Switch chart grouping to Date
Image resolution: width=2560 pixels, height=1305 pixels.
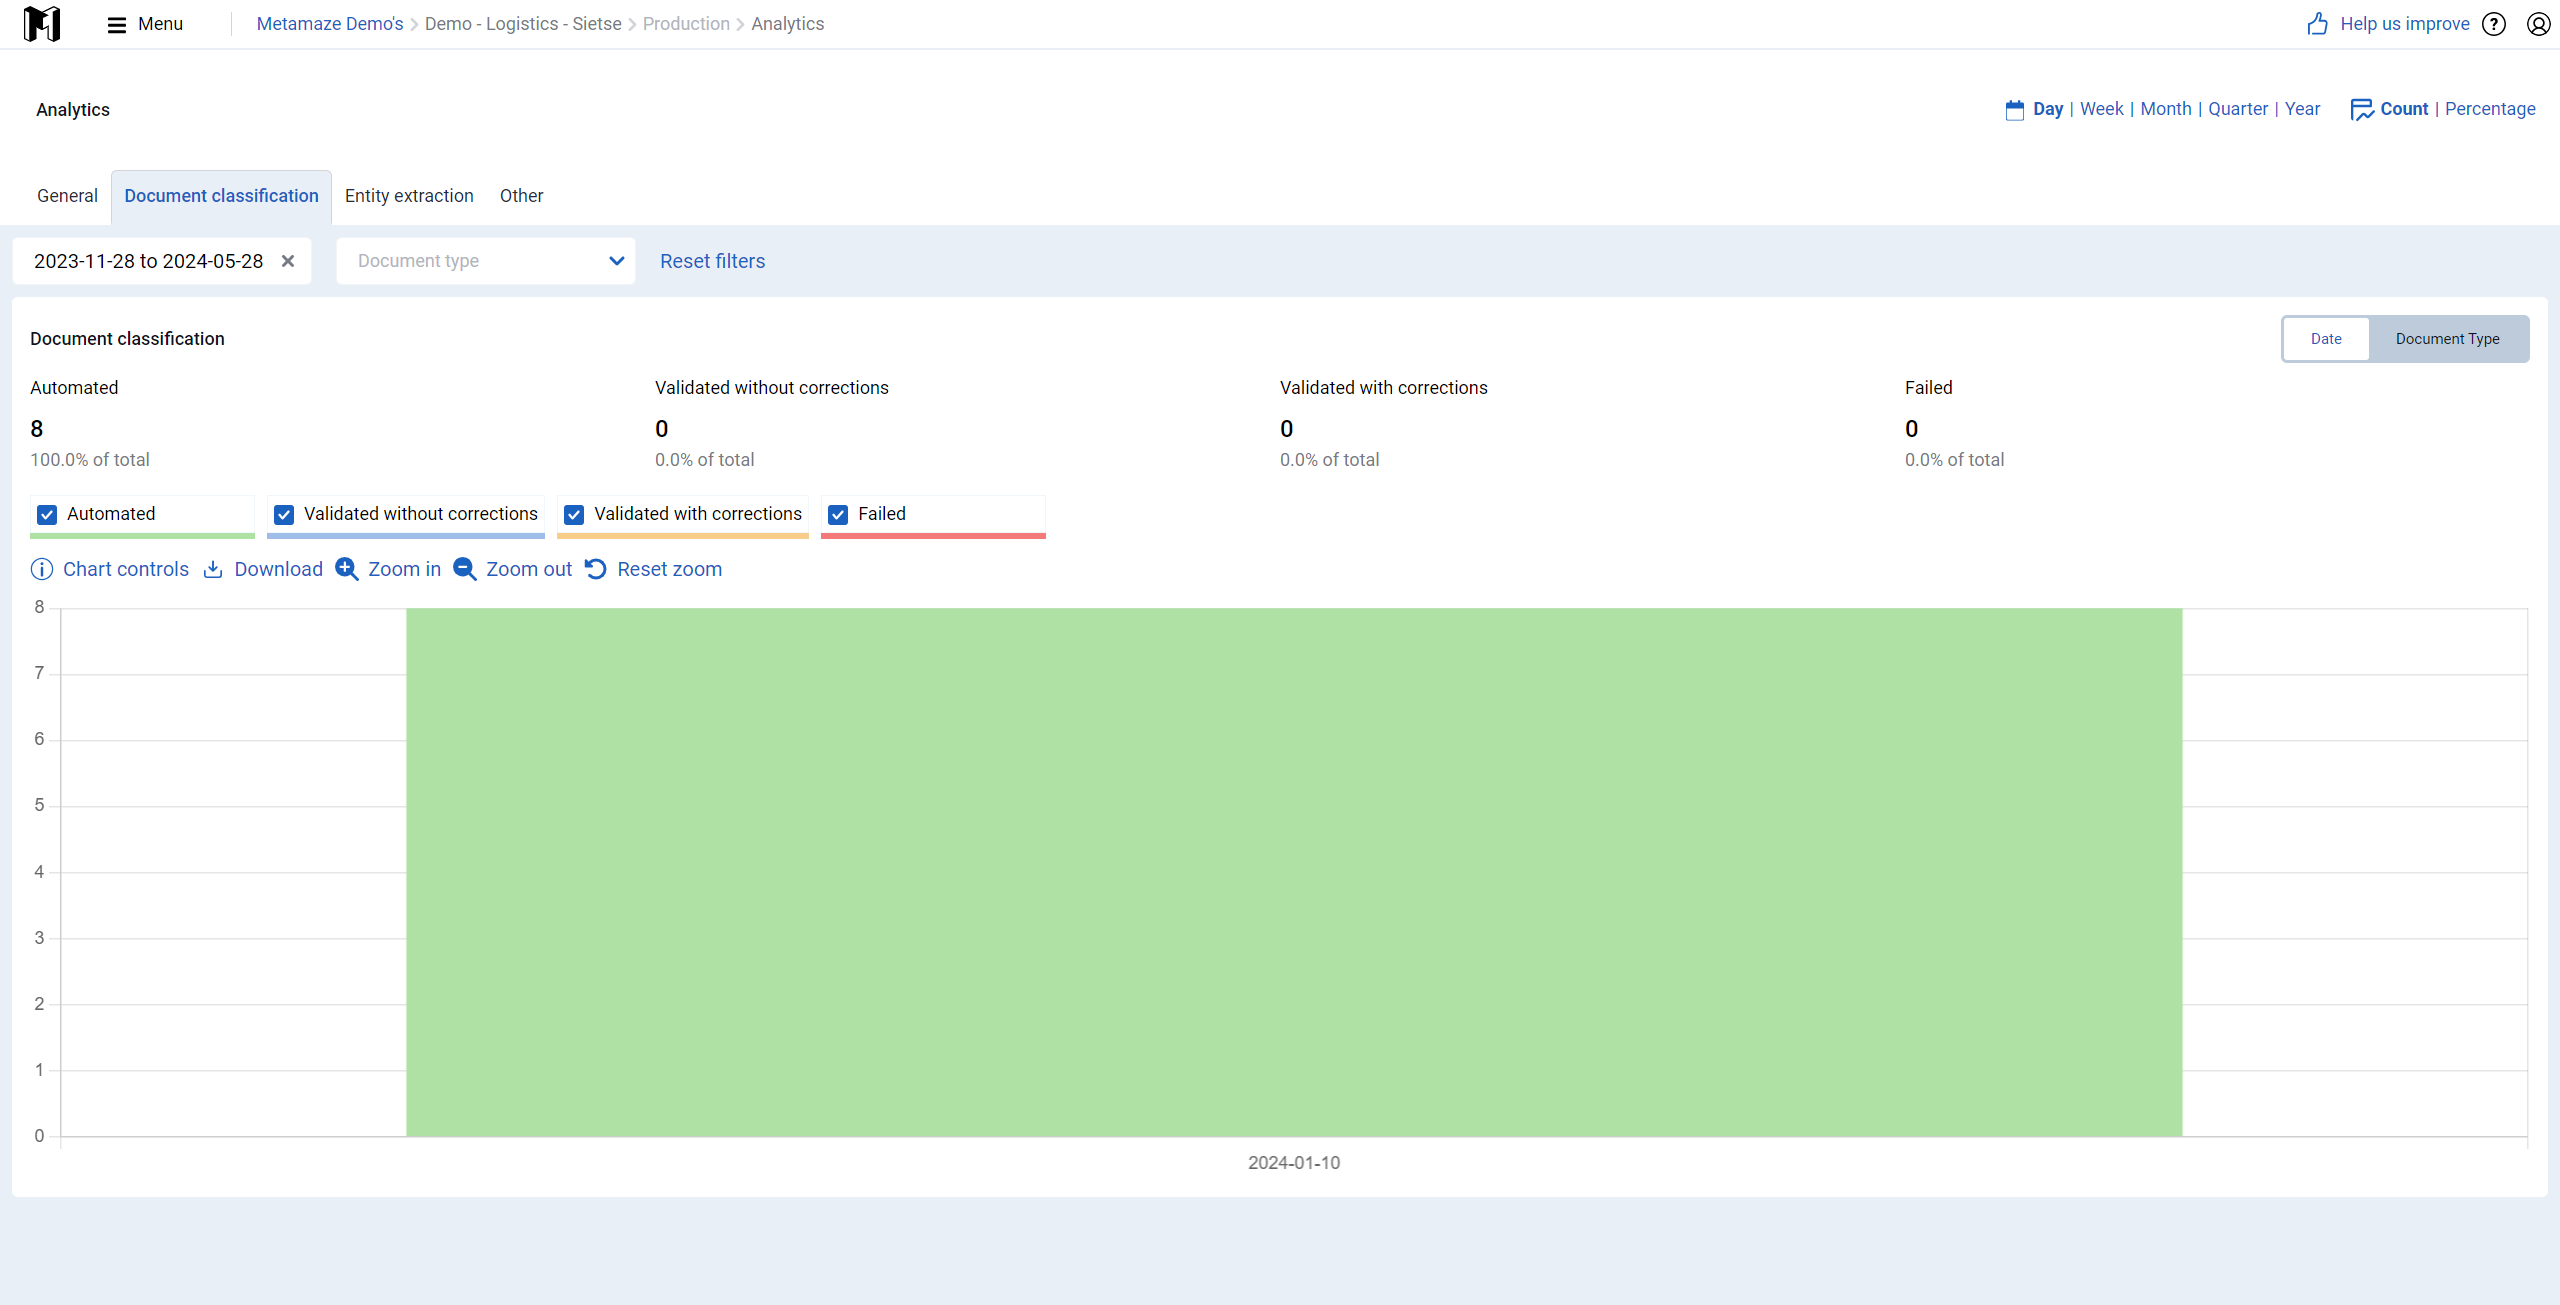coord(2326,339)
